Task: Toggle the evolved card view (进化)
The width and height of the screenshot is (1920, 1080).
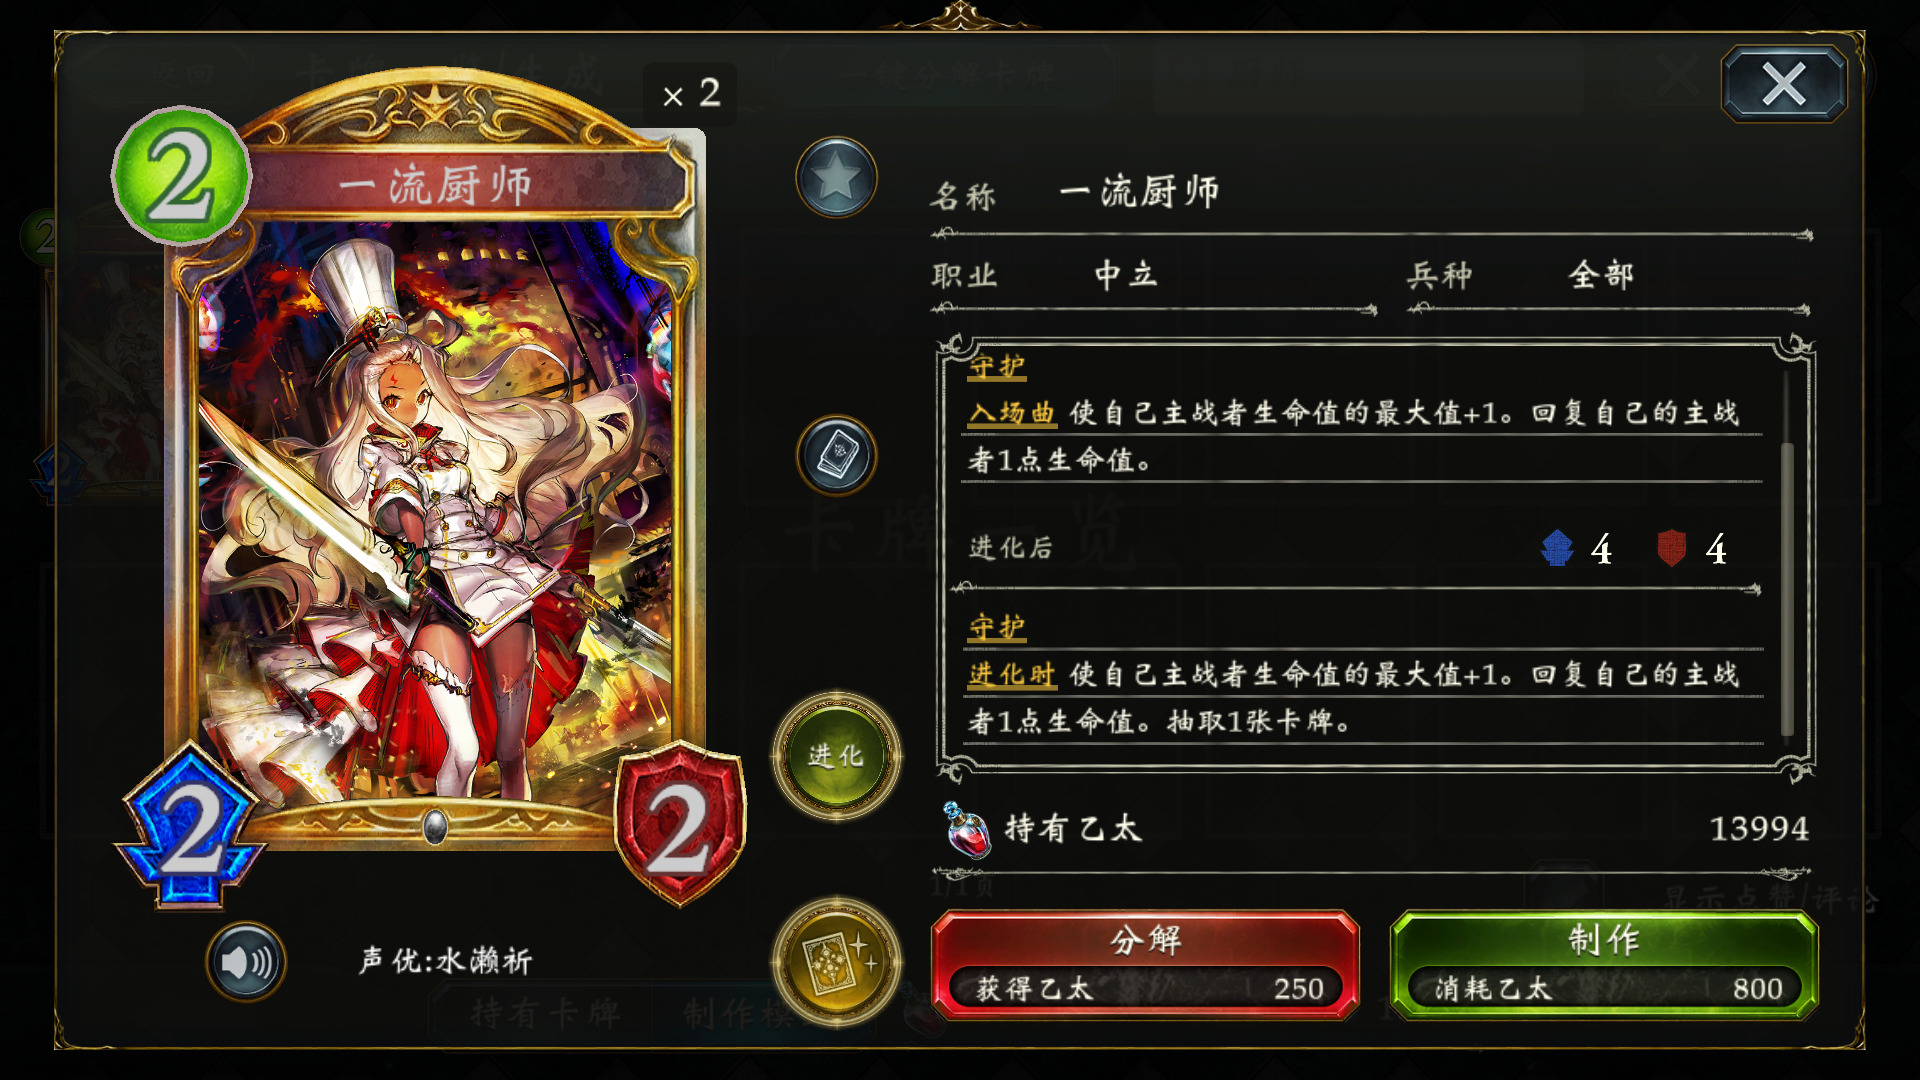Action: (836, 756)
